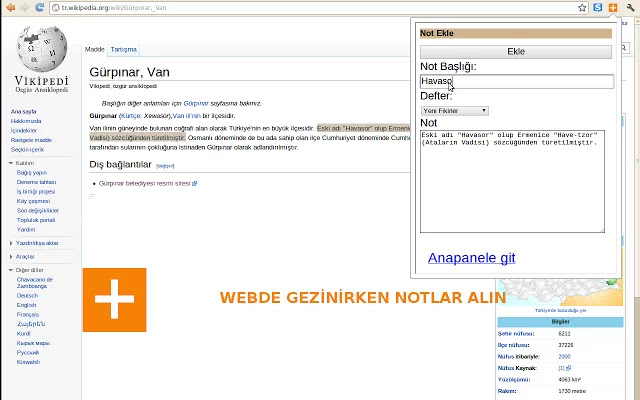Image resolution: width=640 pixels, height=400 pixels.
Task: Open the wrench settings menu
Action: pos(630,7)
